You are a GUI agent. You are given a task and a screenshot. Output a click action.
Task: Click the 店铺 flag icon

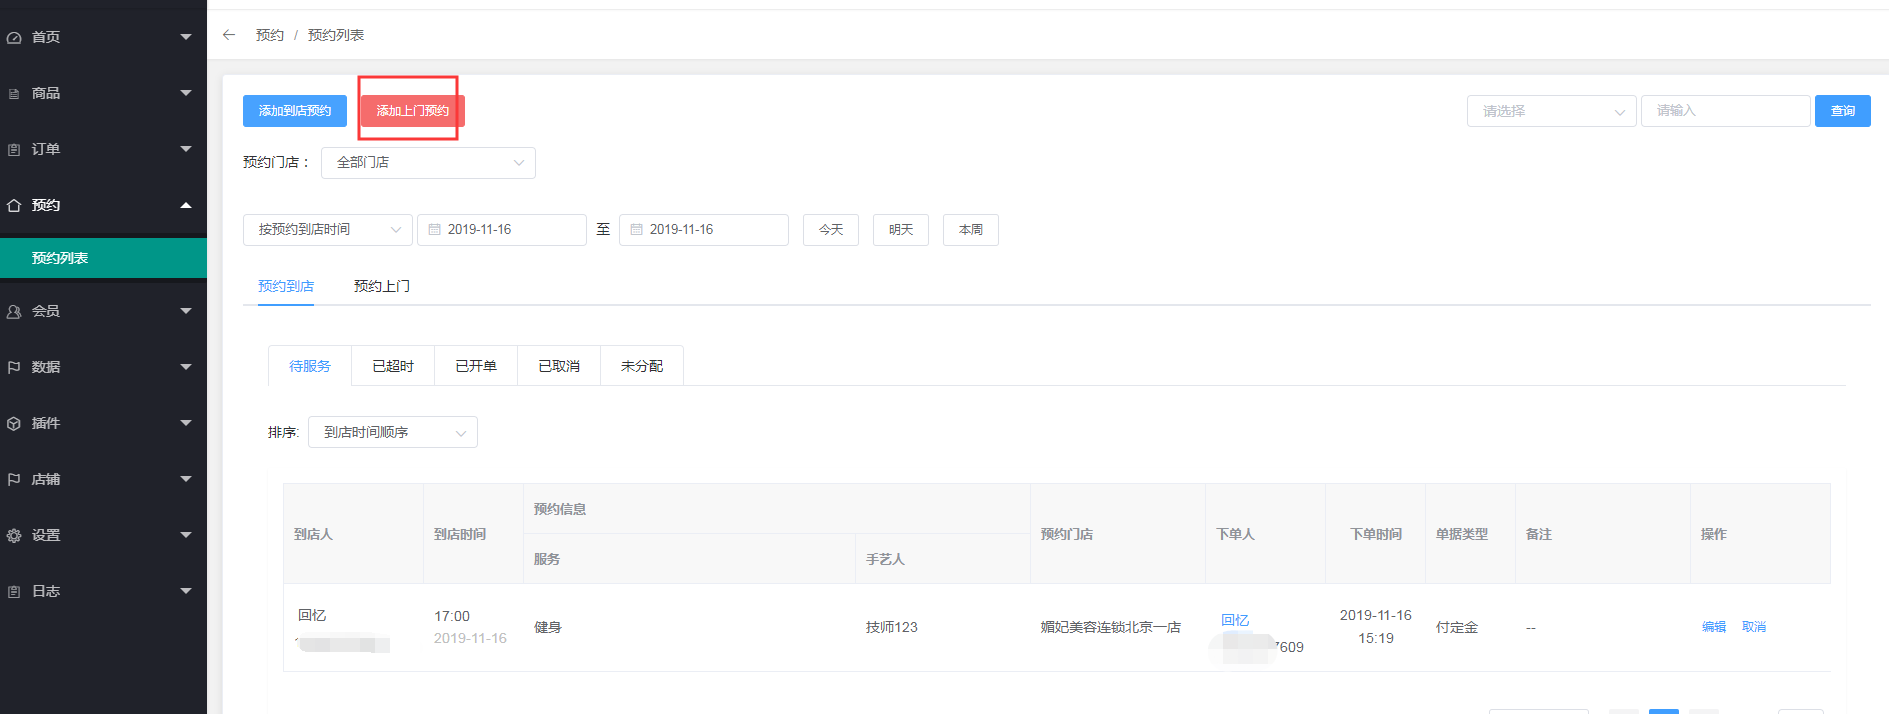pos(14,480)
